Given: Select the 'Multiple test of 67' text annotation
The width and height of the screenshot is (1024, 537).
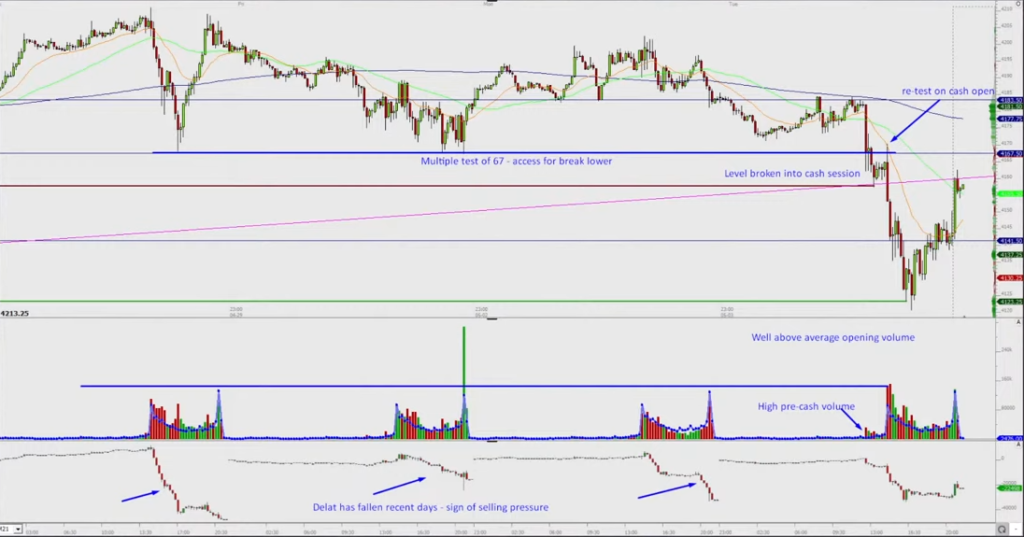Looking at the screenshot, I should pyautogui.click(x=516, y=161).
